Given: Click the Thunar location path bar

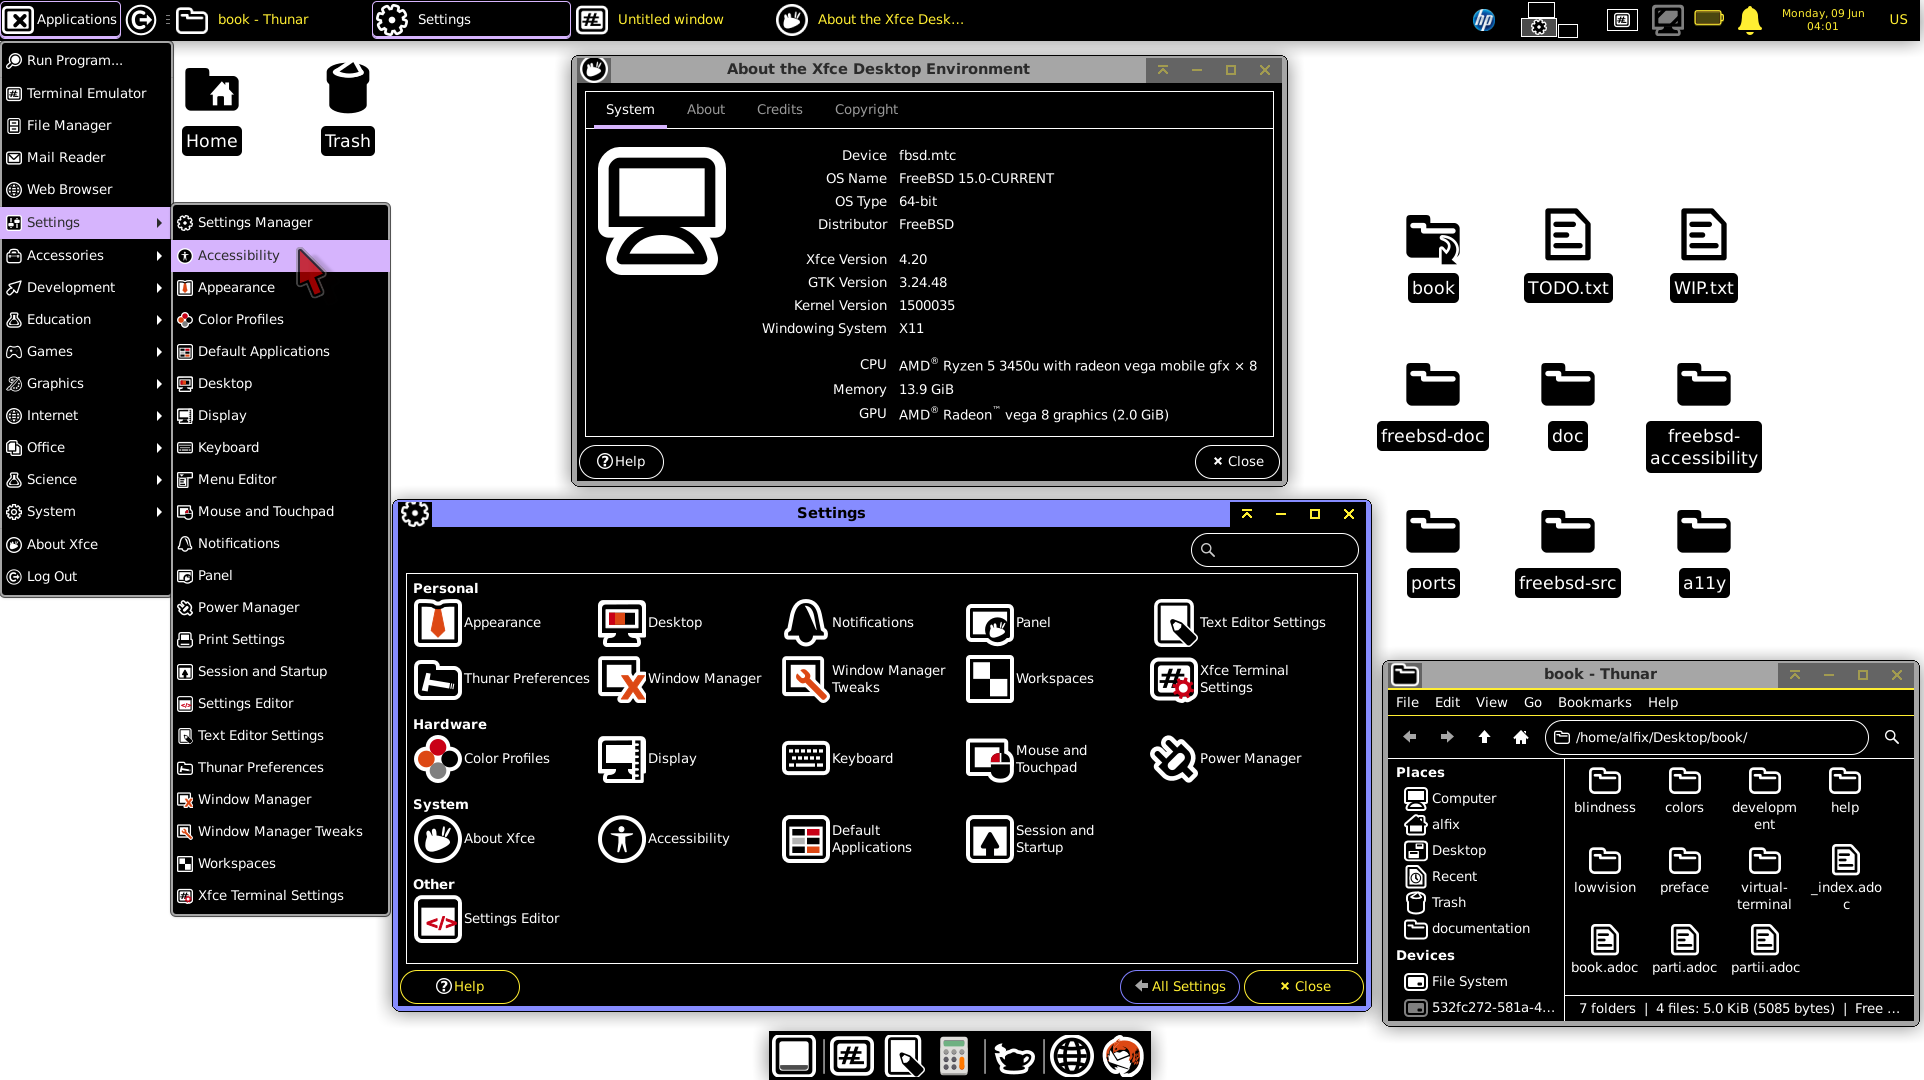Looking at the screenshot, I should (1706, 737).
